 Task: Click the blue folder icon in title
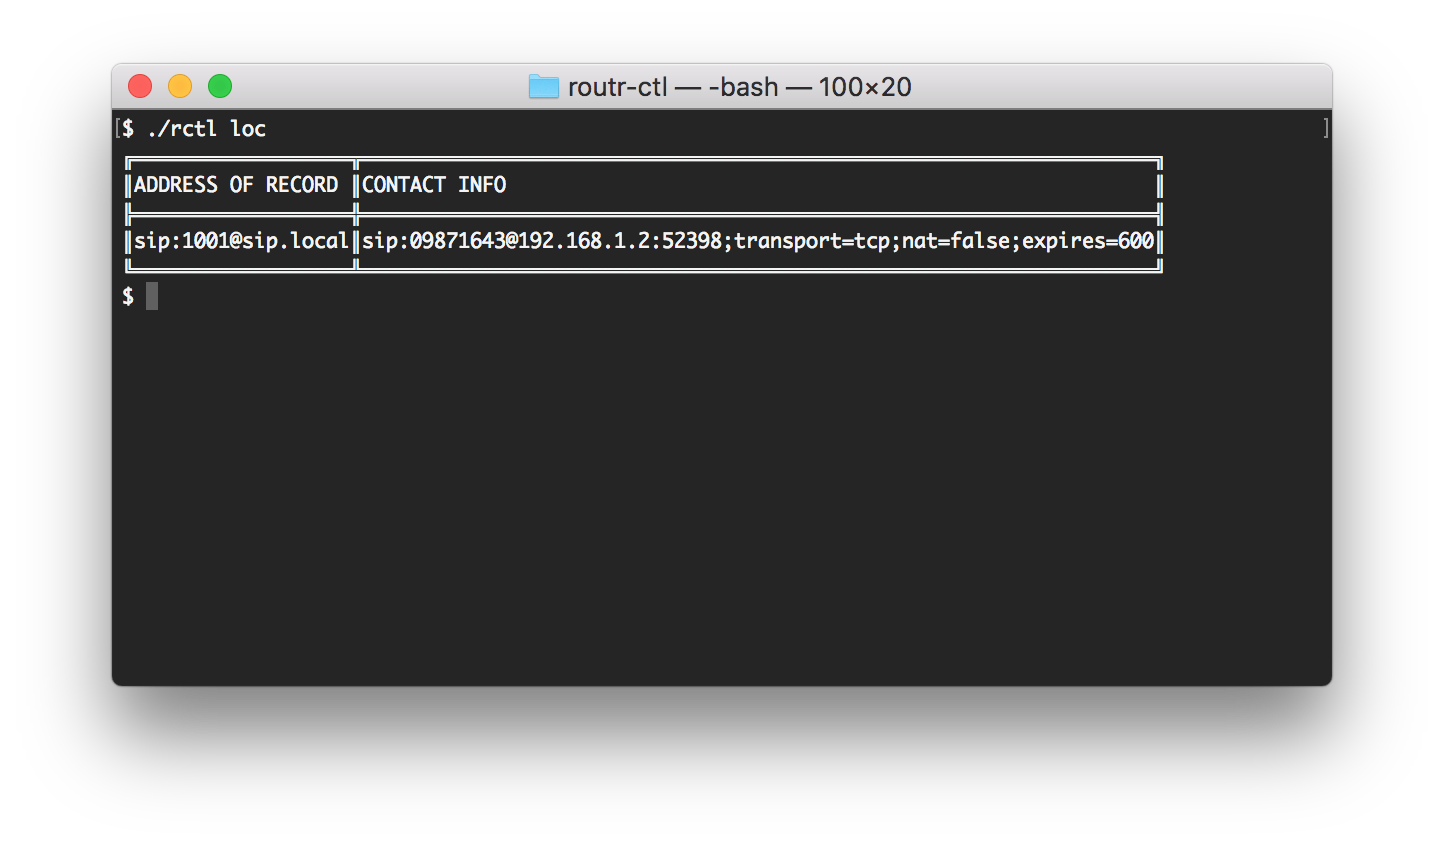544,87
